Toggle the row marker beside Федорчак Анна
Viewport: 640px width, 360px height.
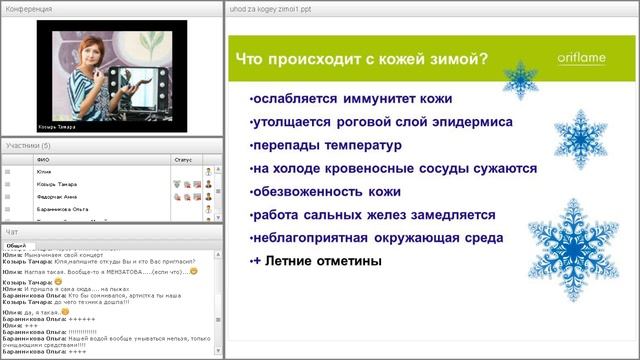coord(7,197)
